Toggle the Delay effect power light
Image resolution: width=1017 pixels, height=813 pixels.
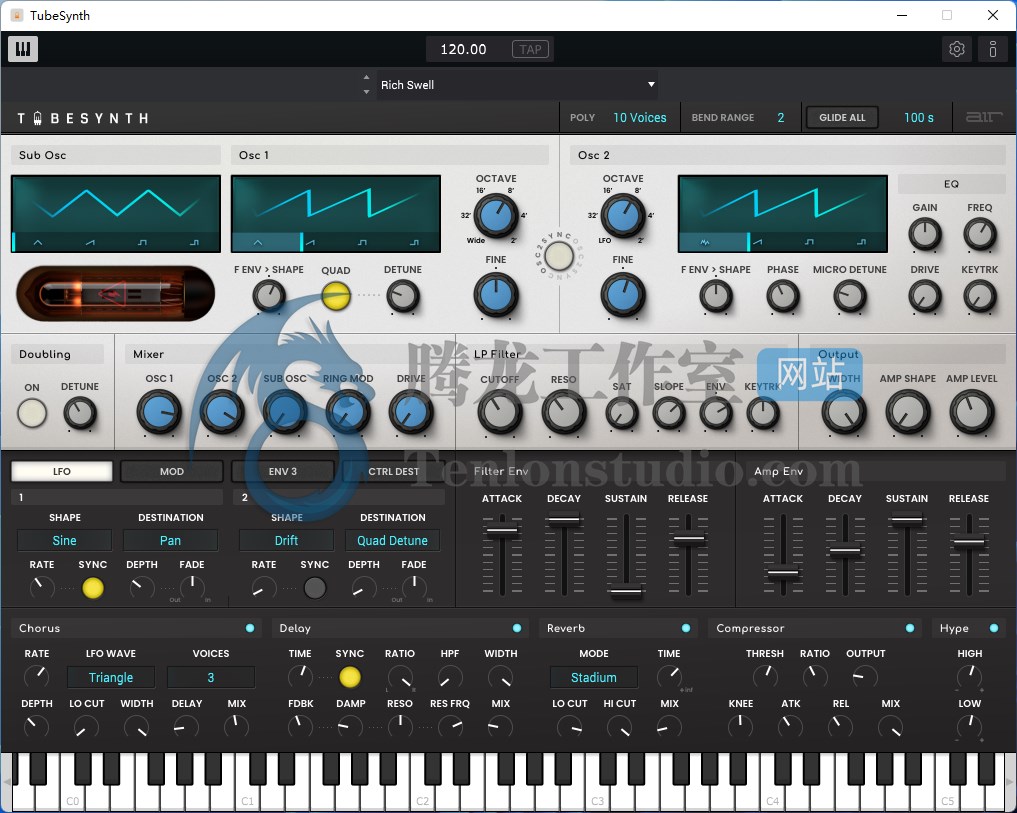click(517, 628)
